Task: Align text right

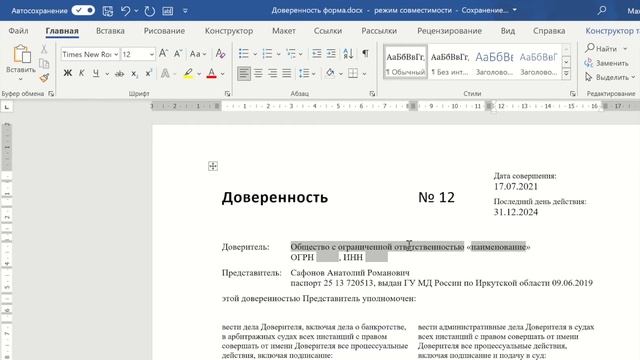Action: coord(273,73)
